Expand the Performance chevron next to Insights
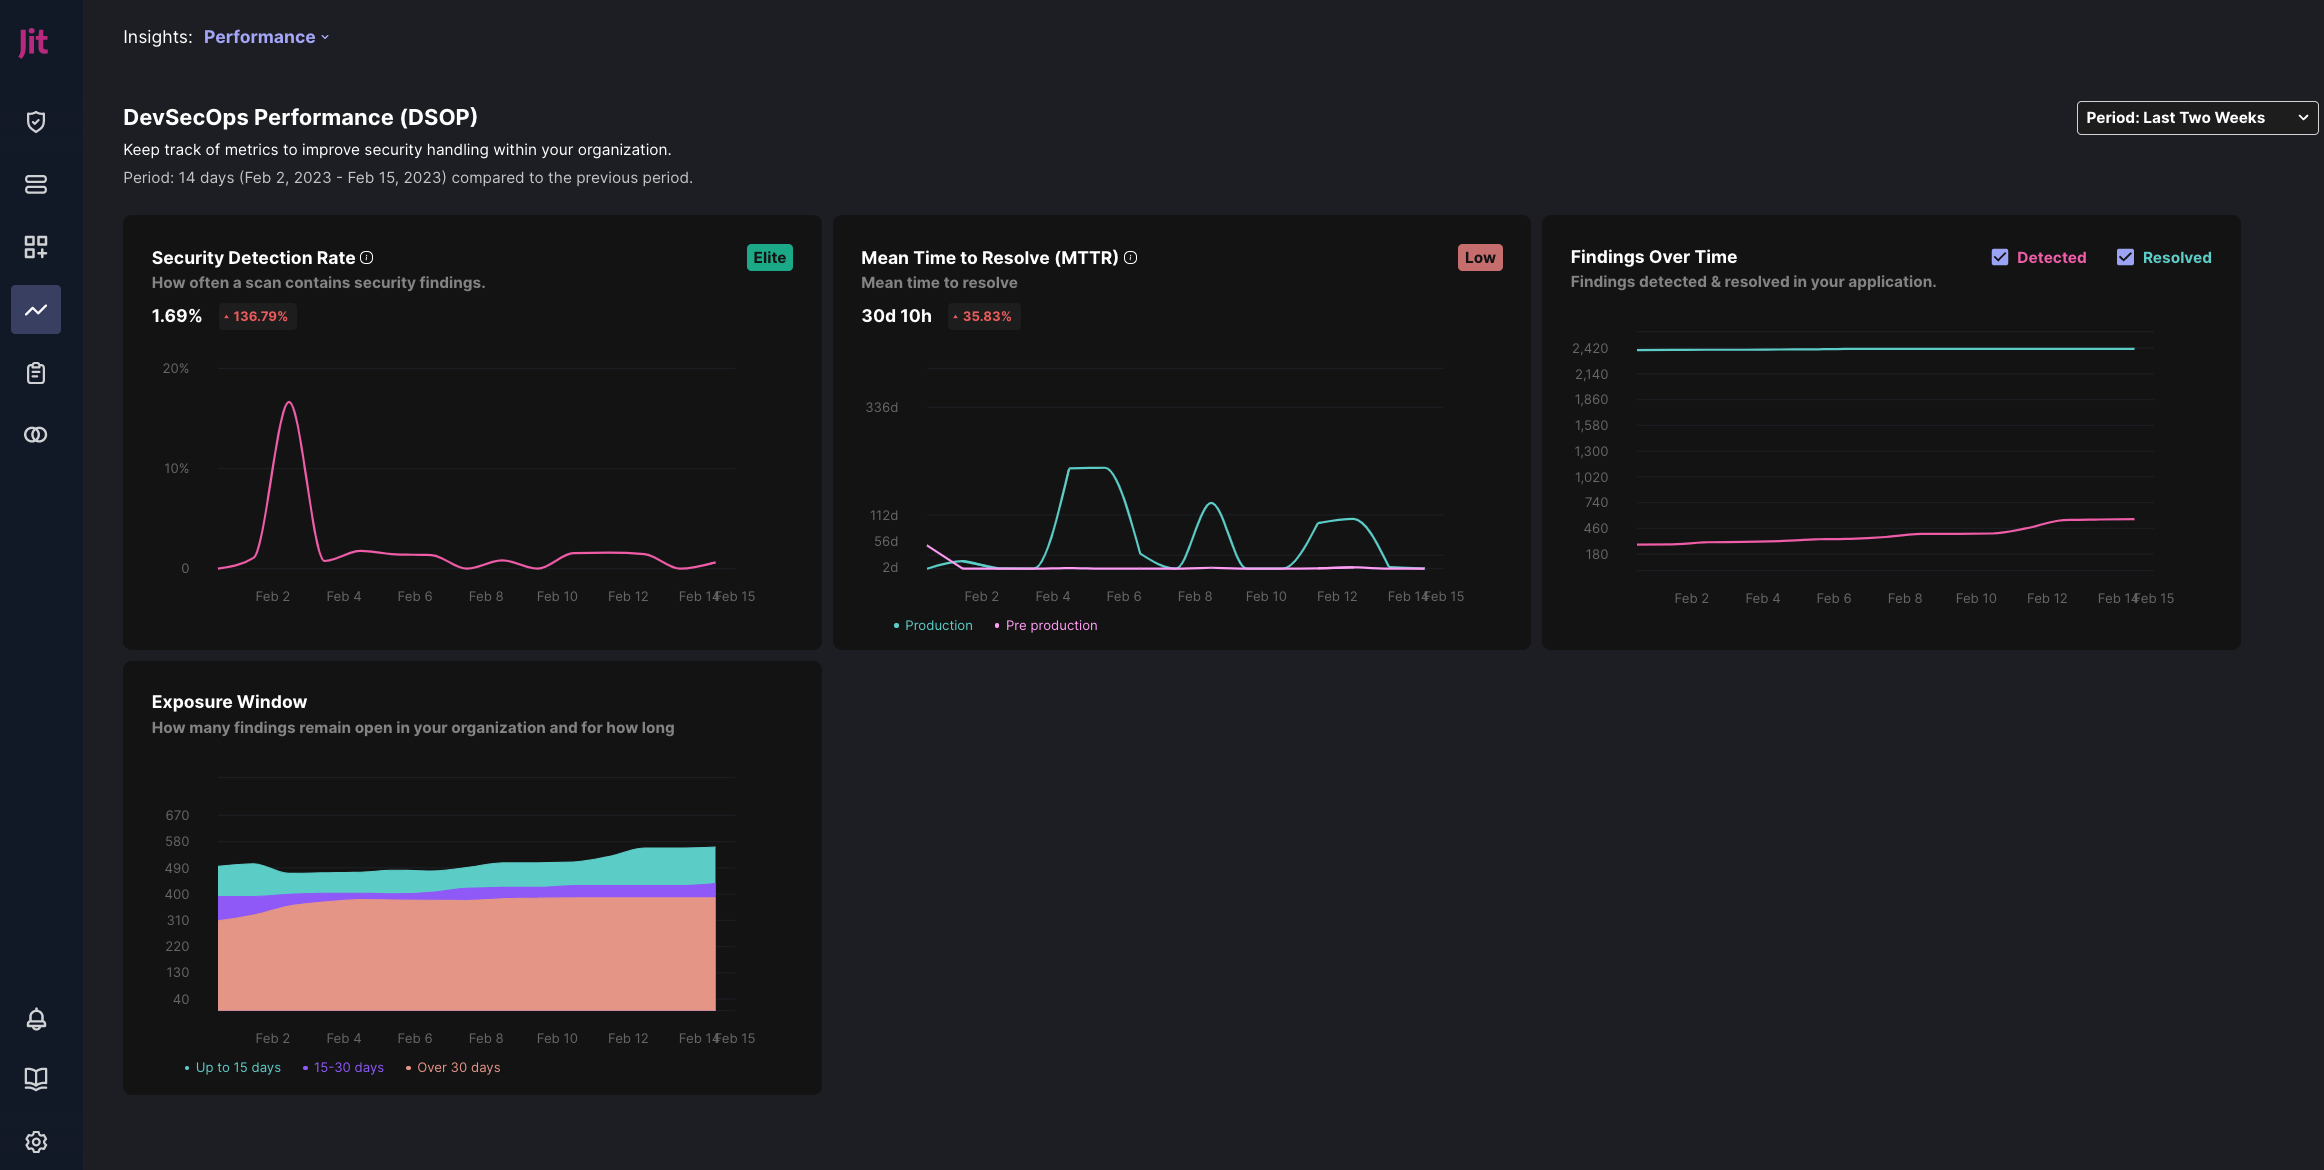Viewport: 2324px width, 1170px height. point(324,37)
